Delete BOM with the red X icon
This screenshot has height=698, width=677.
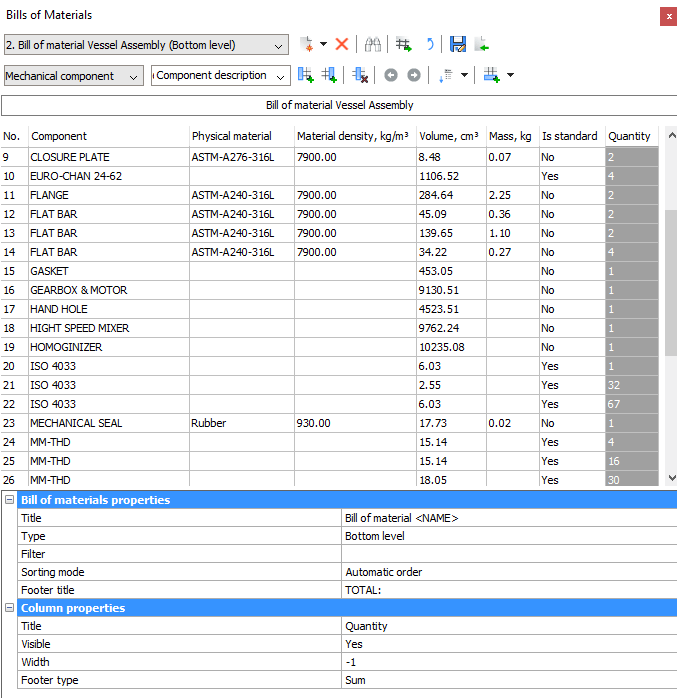pyautogui.click(x=341, y=45)
